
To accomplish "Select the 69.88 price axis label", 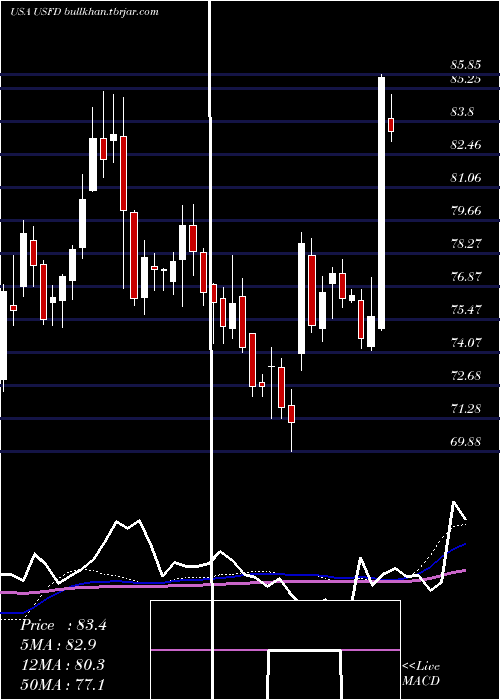I will (466, 442).
